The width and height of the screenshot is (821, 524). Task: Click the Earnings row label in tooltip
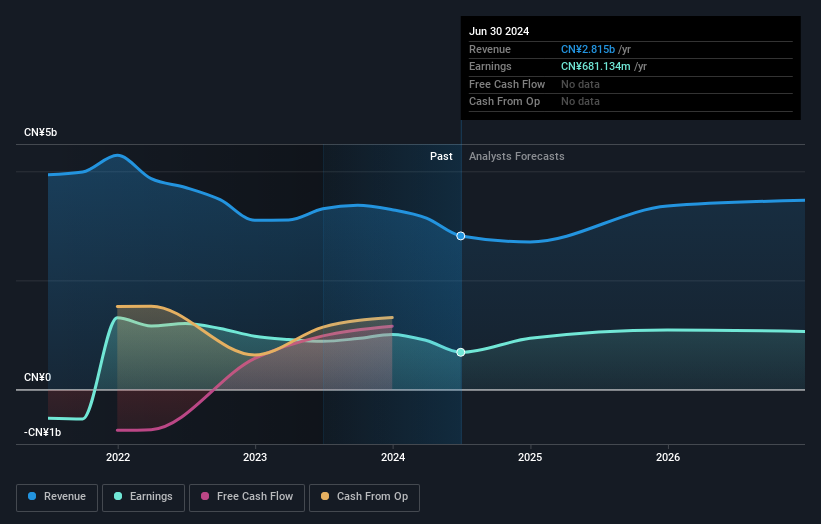[x=490, y=66]
